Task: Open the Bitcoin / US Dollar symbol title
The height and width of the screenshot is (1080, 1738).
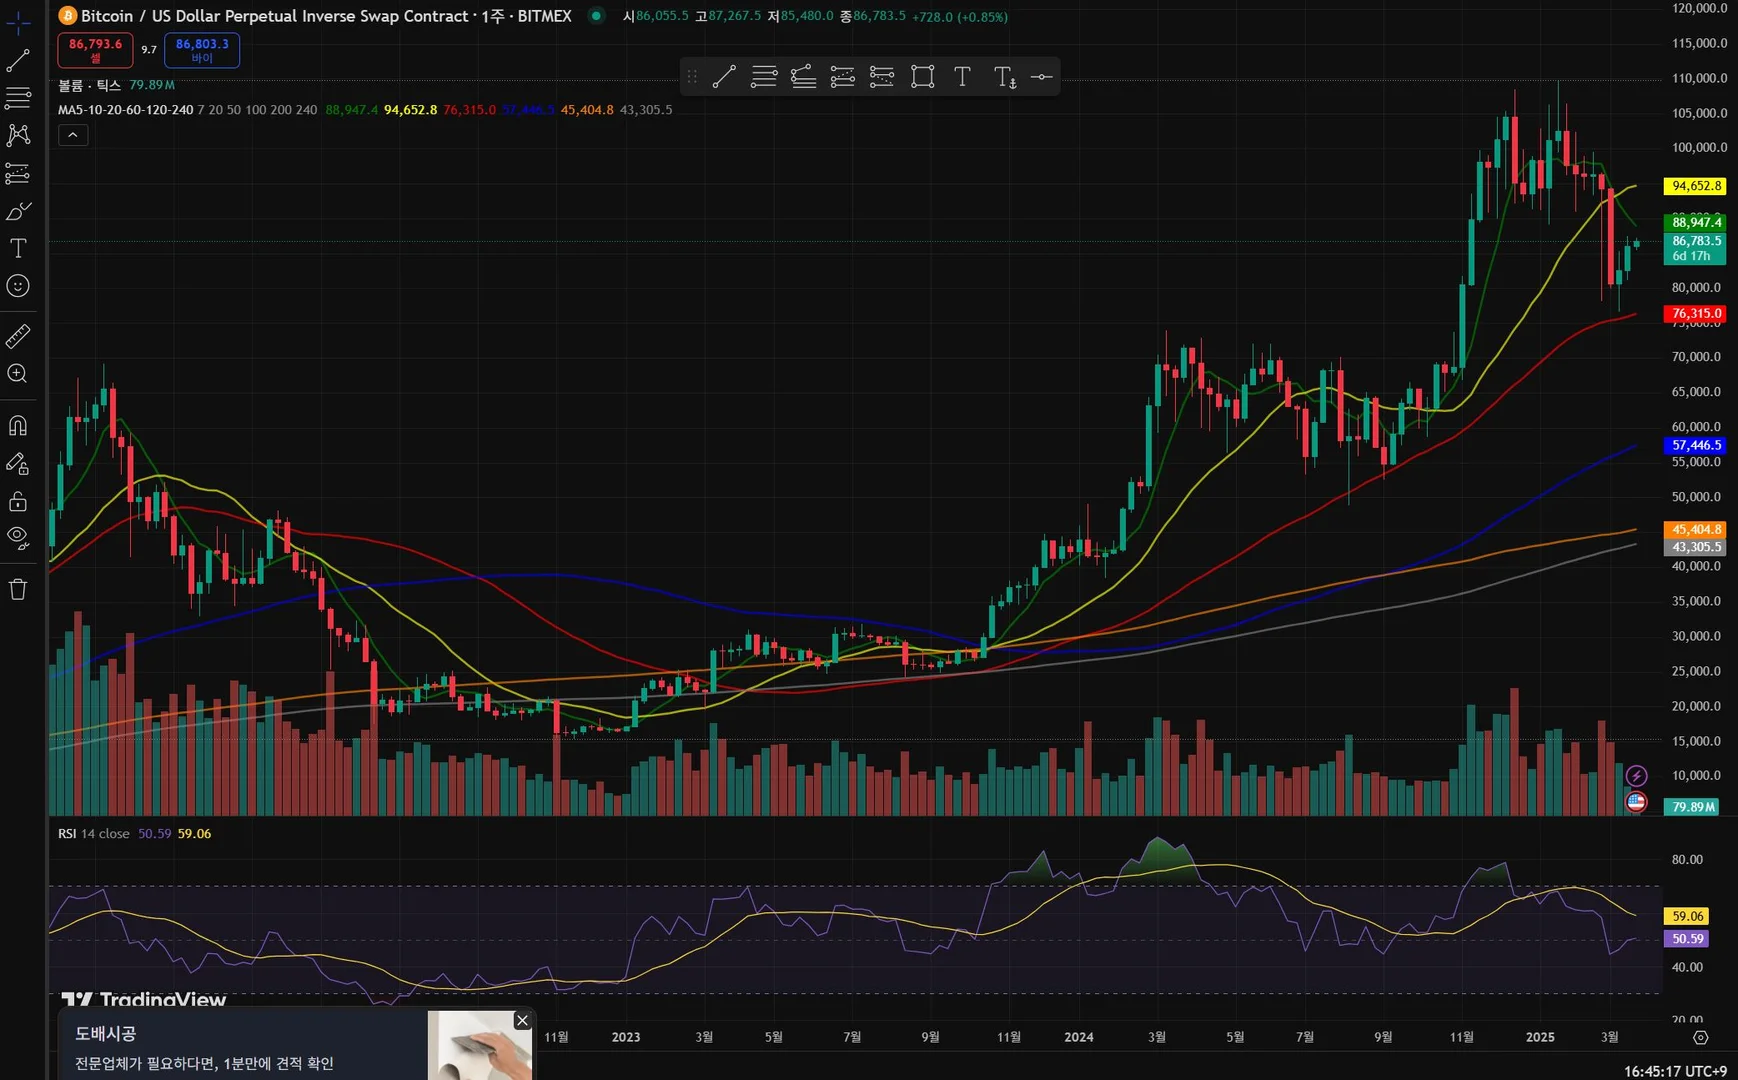Action: coord(326,16)
